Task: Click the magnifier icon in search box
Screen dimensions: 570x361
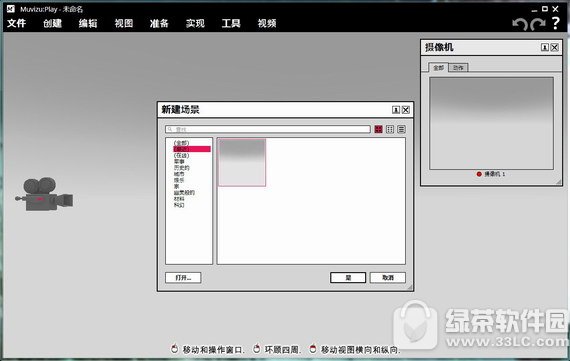Action: (x=170, y=129)
